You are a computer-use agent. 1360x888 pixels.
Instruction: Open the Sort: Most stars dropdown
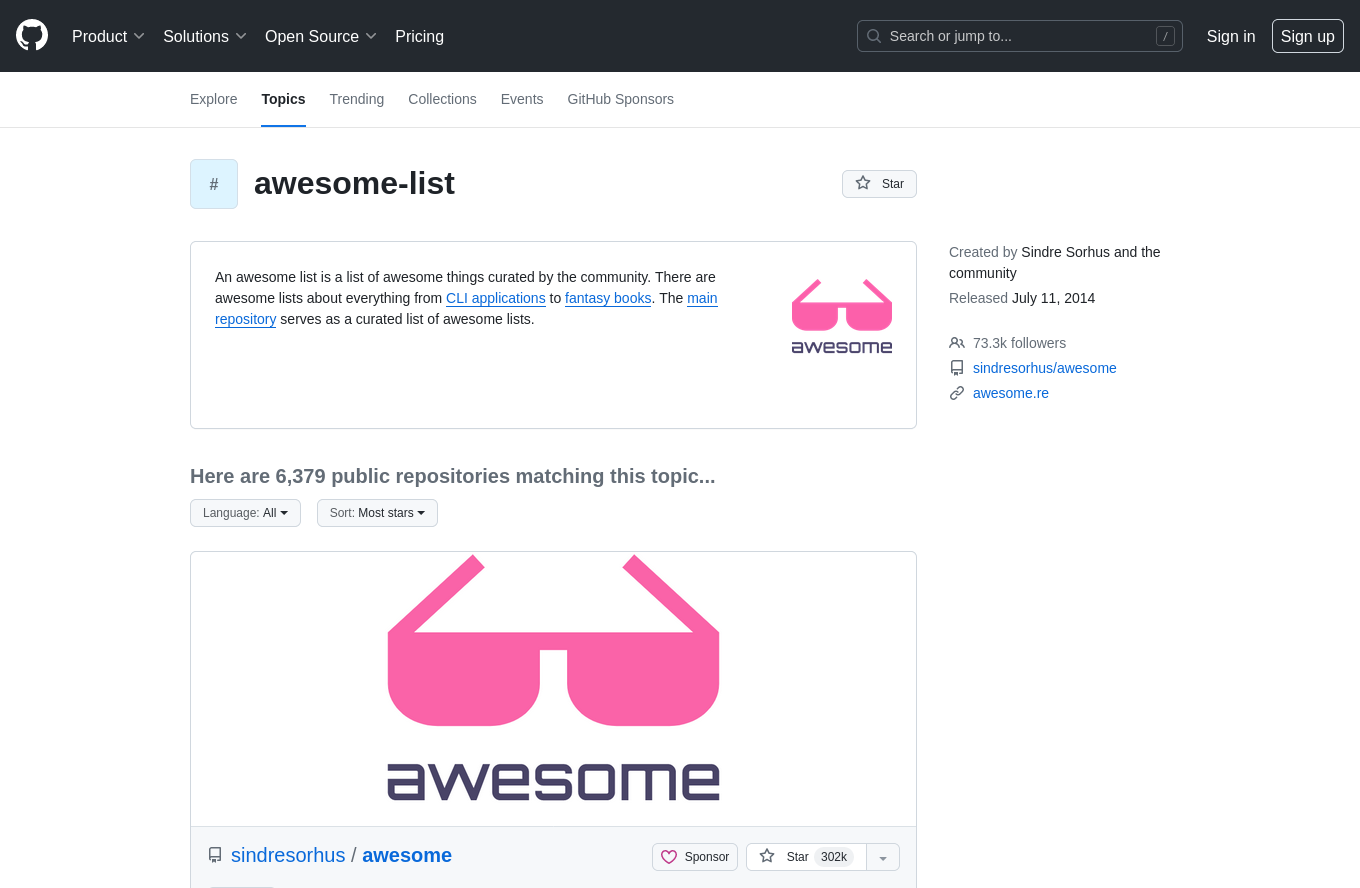click(377, 513)
